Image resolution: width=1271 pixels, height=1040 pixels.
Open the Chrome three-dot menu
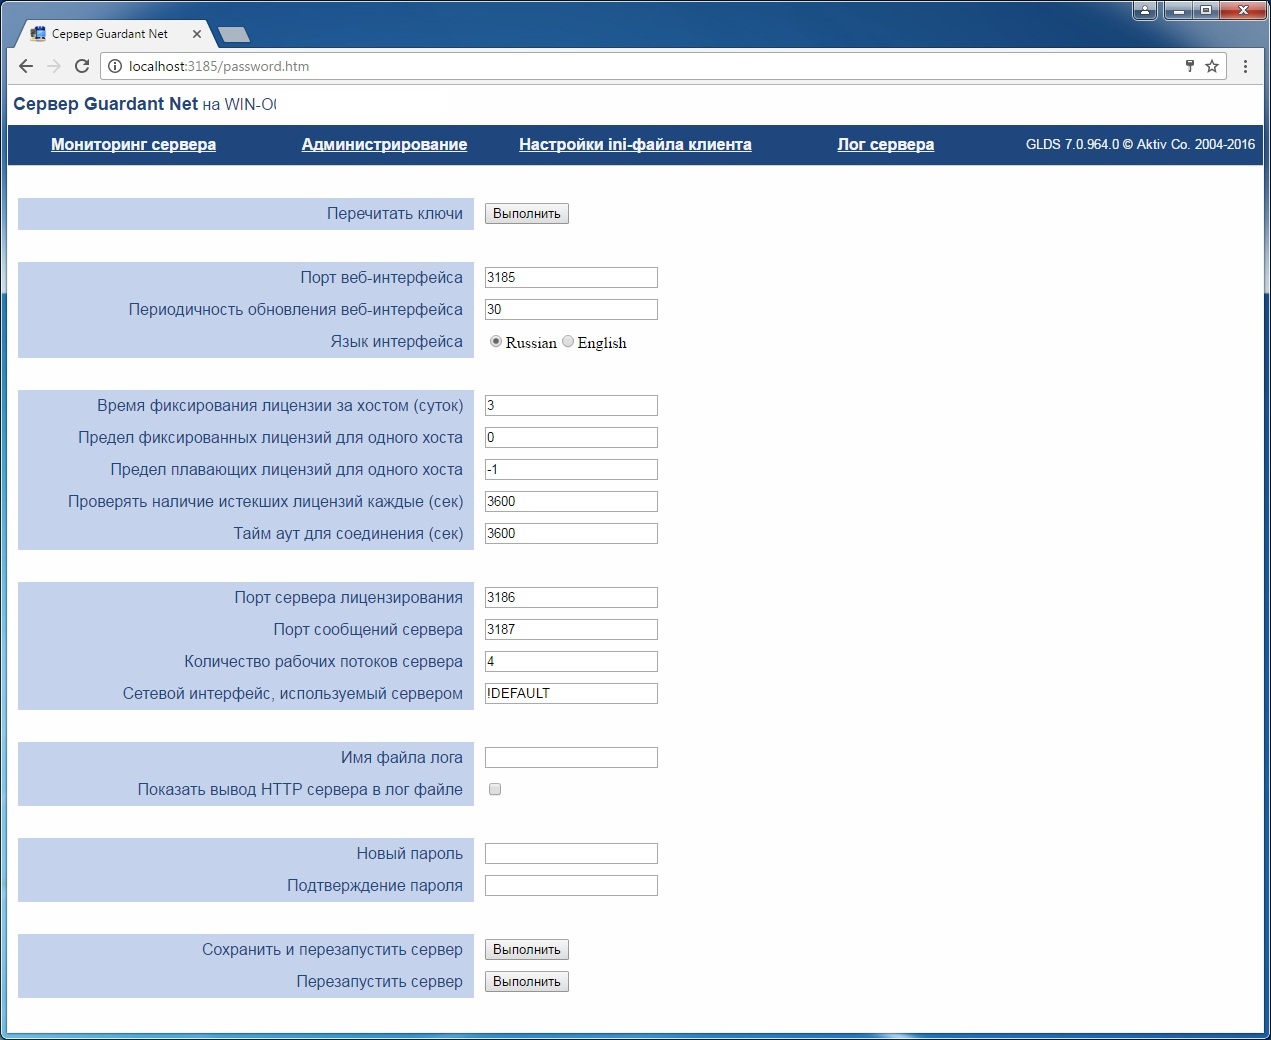click(1245, 66)
